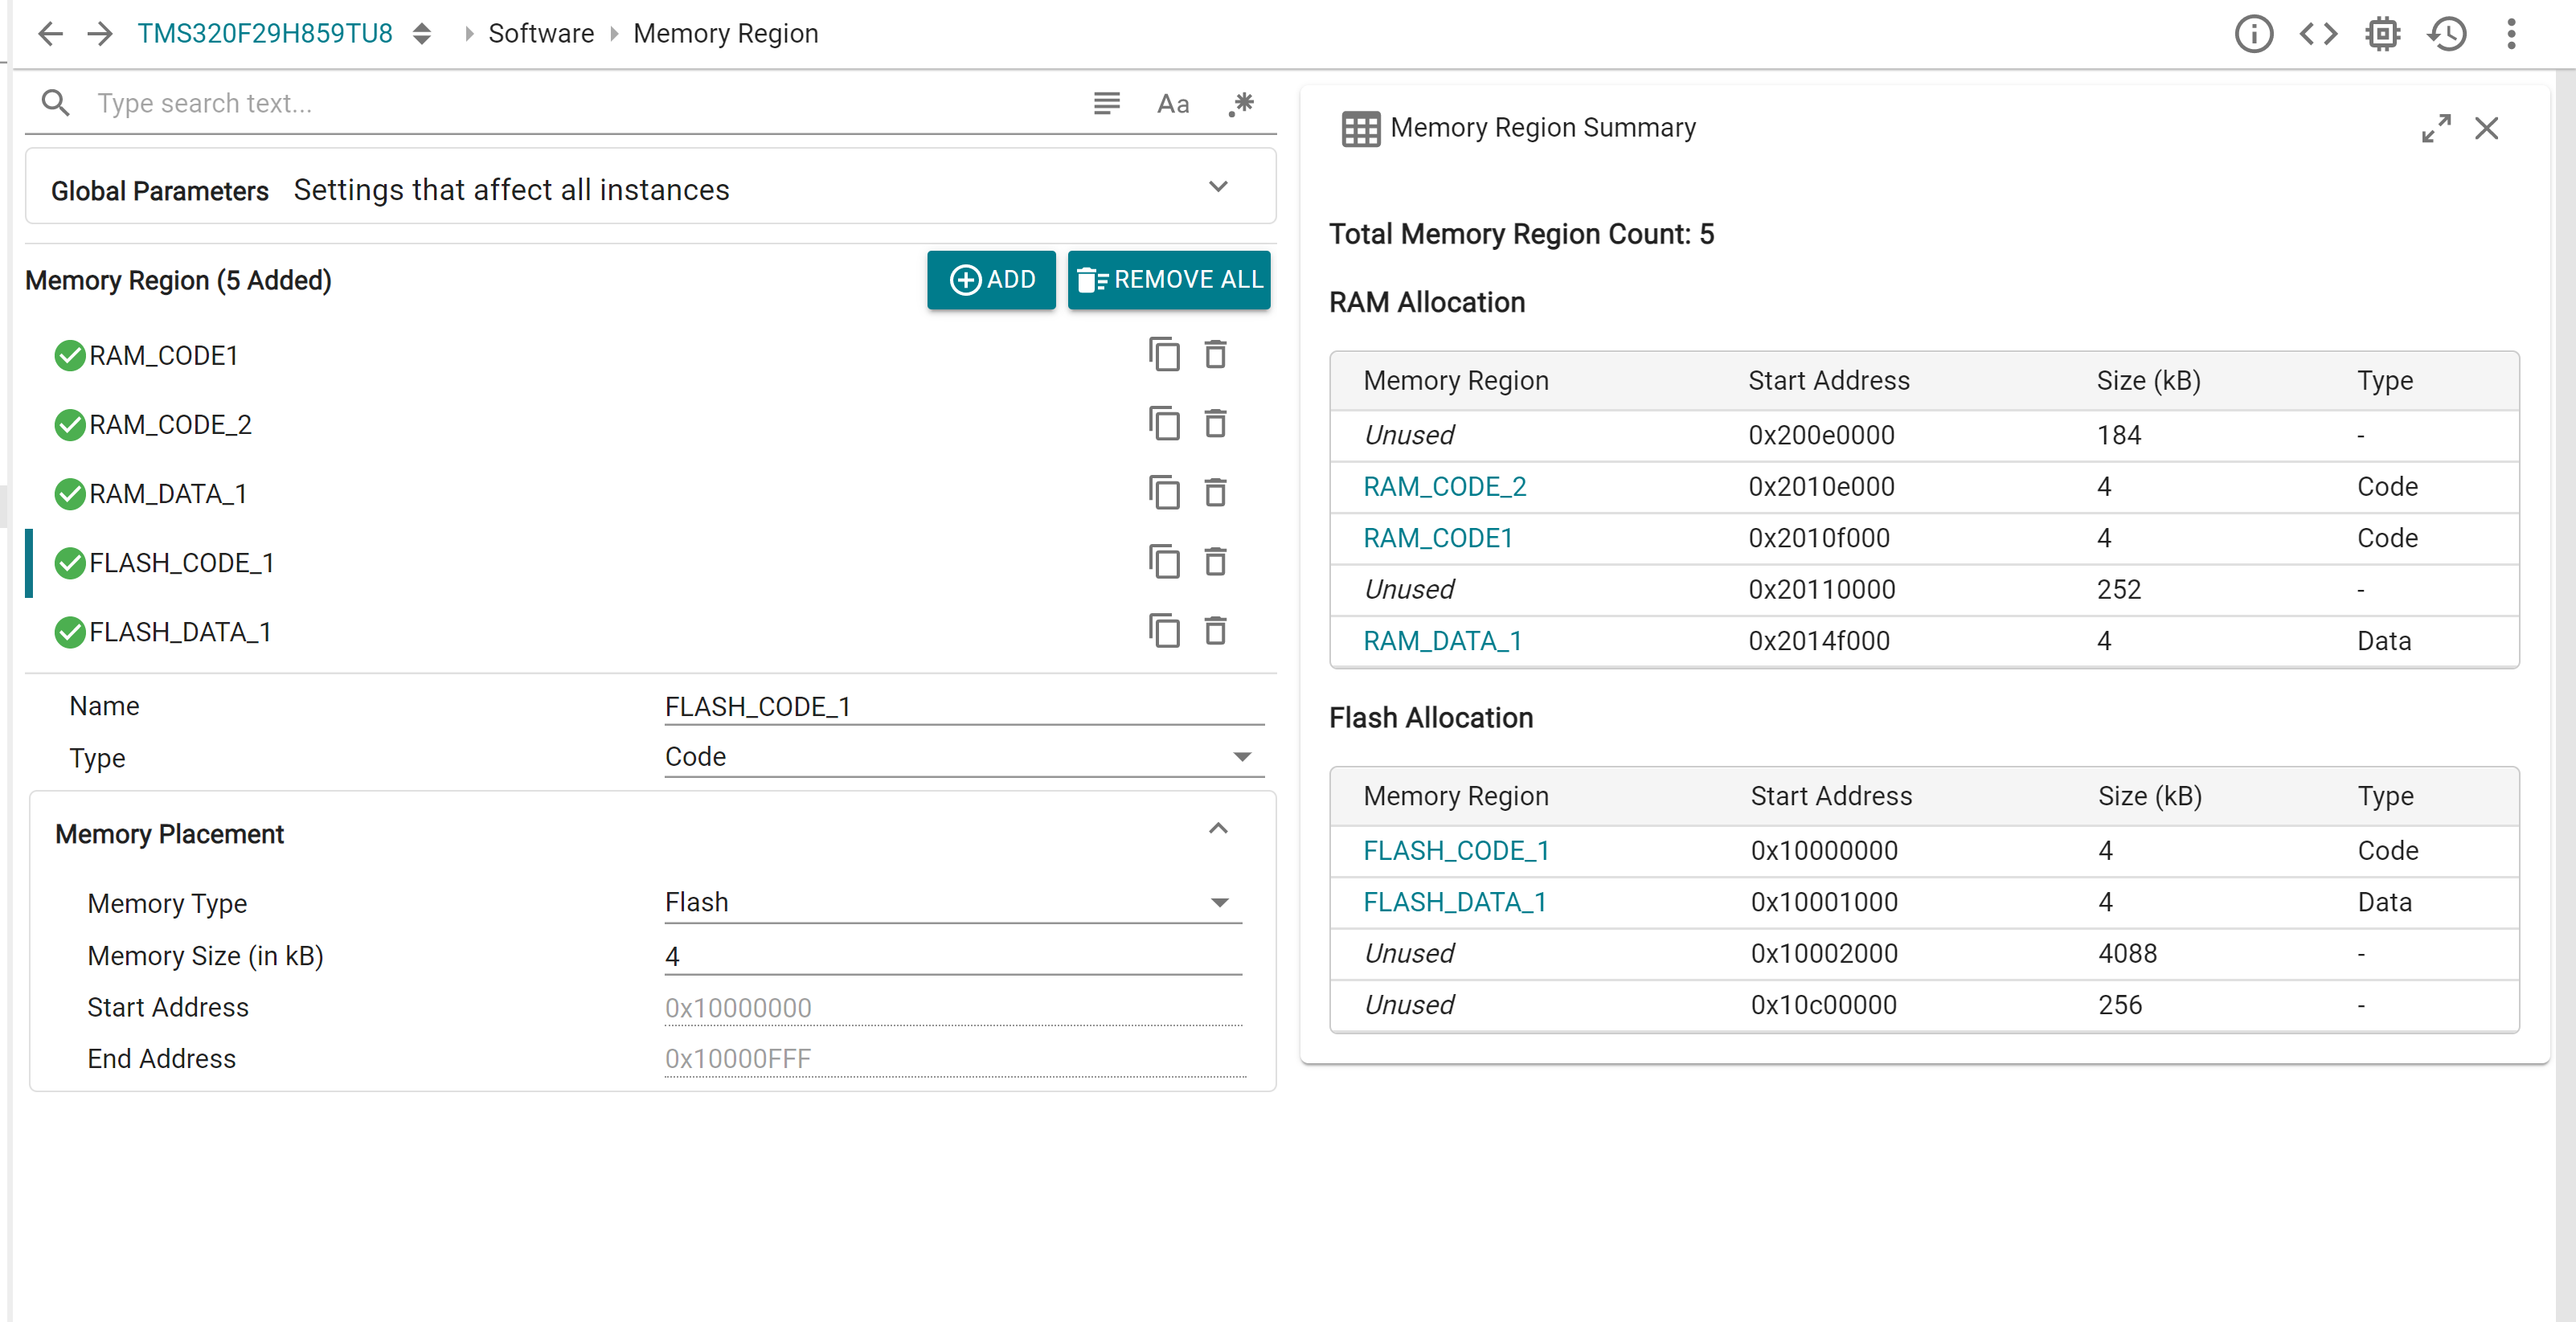Collapse the Global Parameters section
Screen dimensions: 2576x1322
pyautogui.click(x=1218, y=186)
